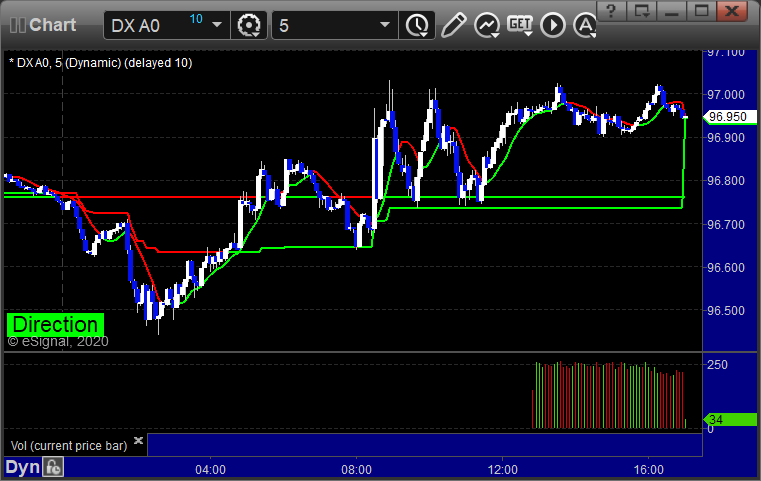
Task: Click the green 34 volume marker
Action: [730, 419]
